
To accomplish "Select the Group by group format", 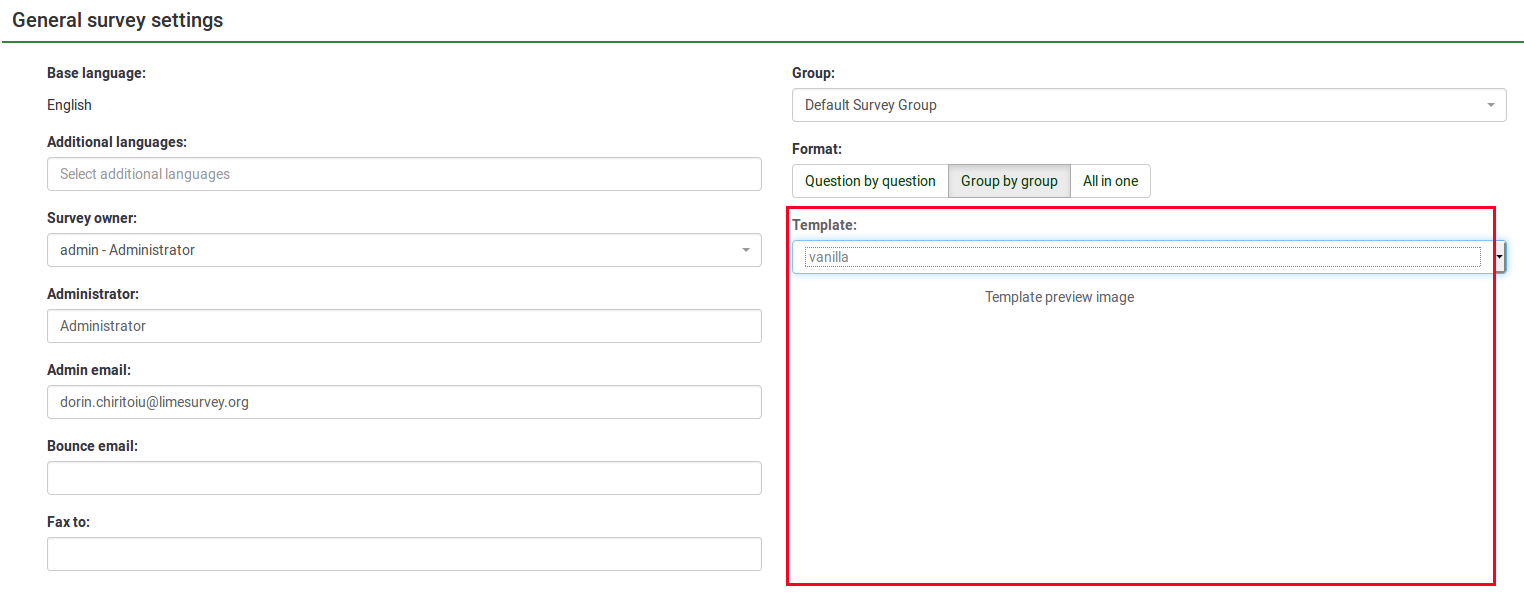I will point(1009,181).
